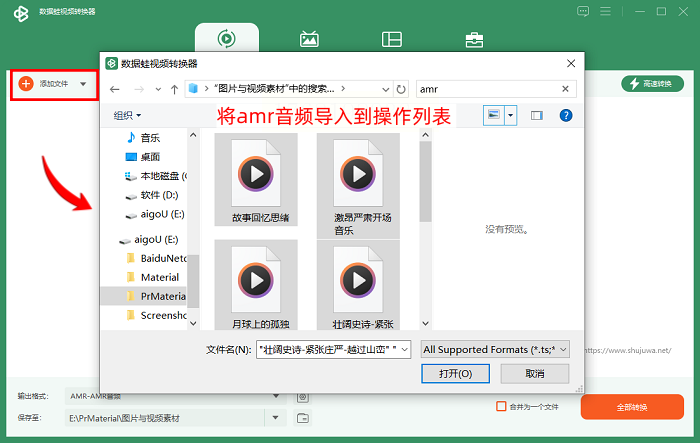Click the app logo in main title bar
This screenshot has width=700, height=443.
coord(21,14)
